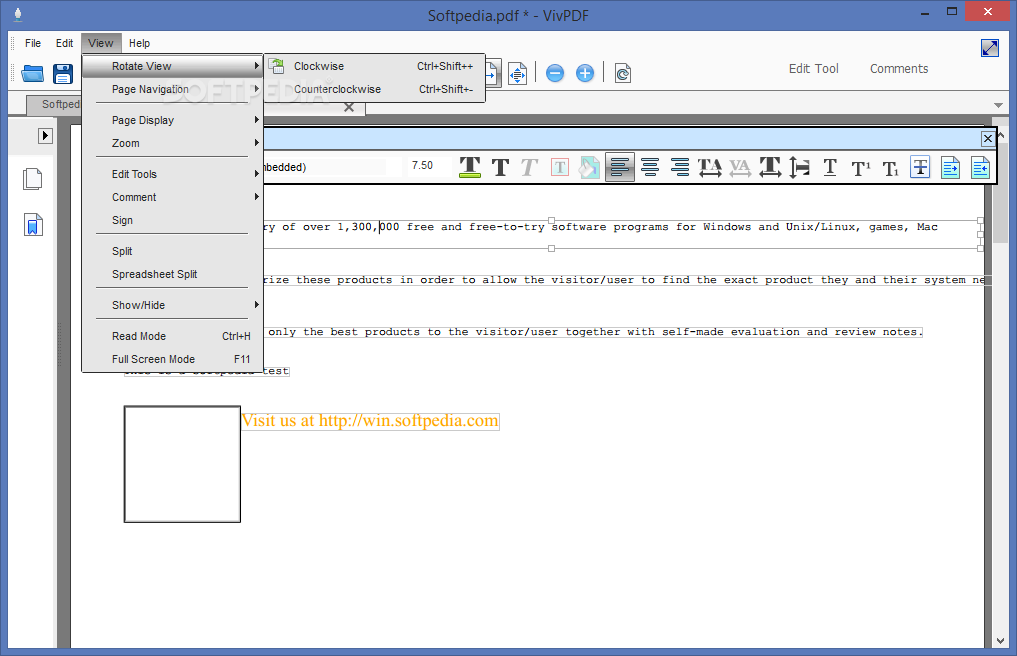This screenshot has height=656, width=1017.
Task: Expand the left sidebar with the play arrow
Action: (45, 136)
